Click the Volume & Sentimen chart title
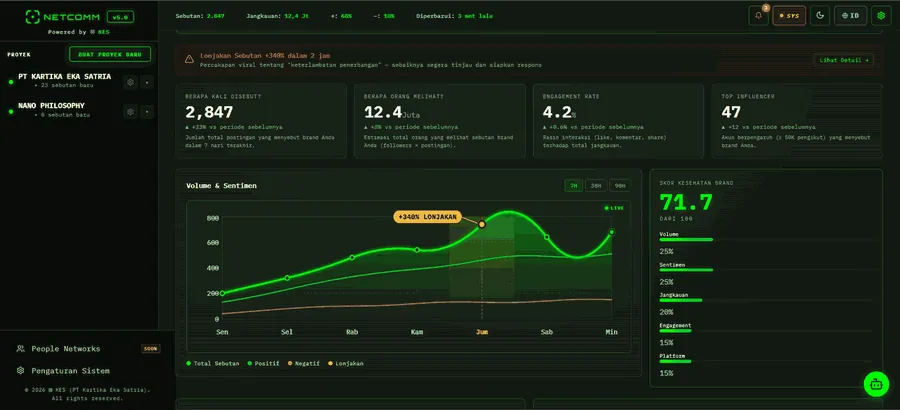The width and height of the screenshot is (900, 410). click(x=222, y=185)
